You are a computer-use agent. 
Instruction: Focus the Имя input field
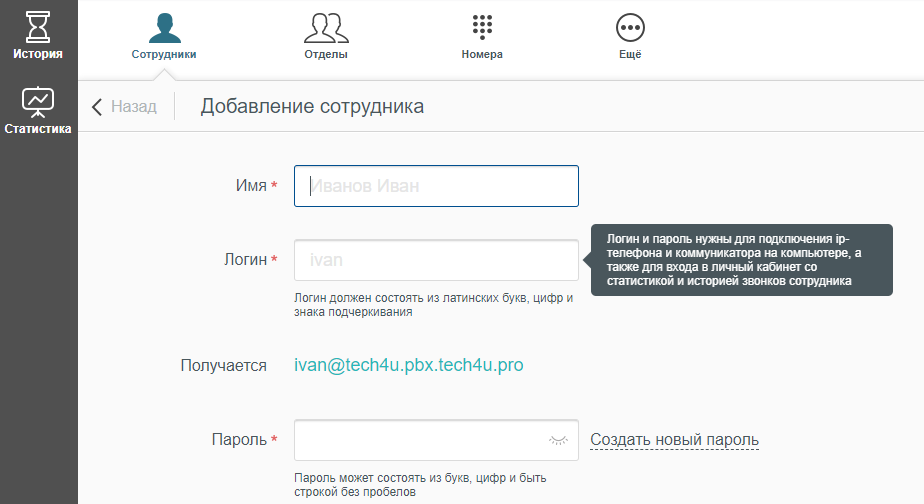point(436,186)
